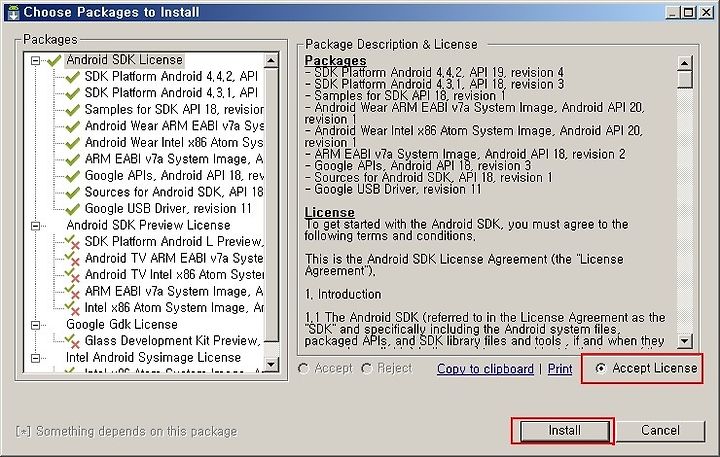Click packages list scroll up arrow

click(271, 61)
